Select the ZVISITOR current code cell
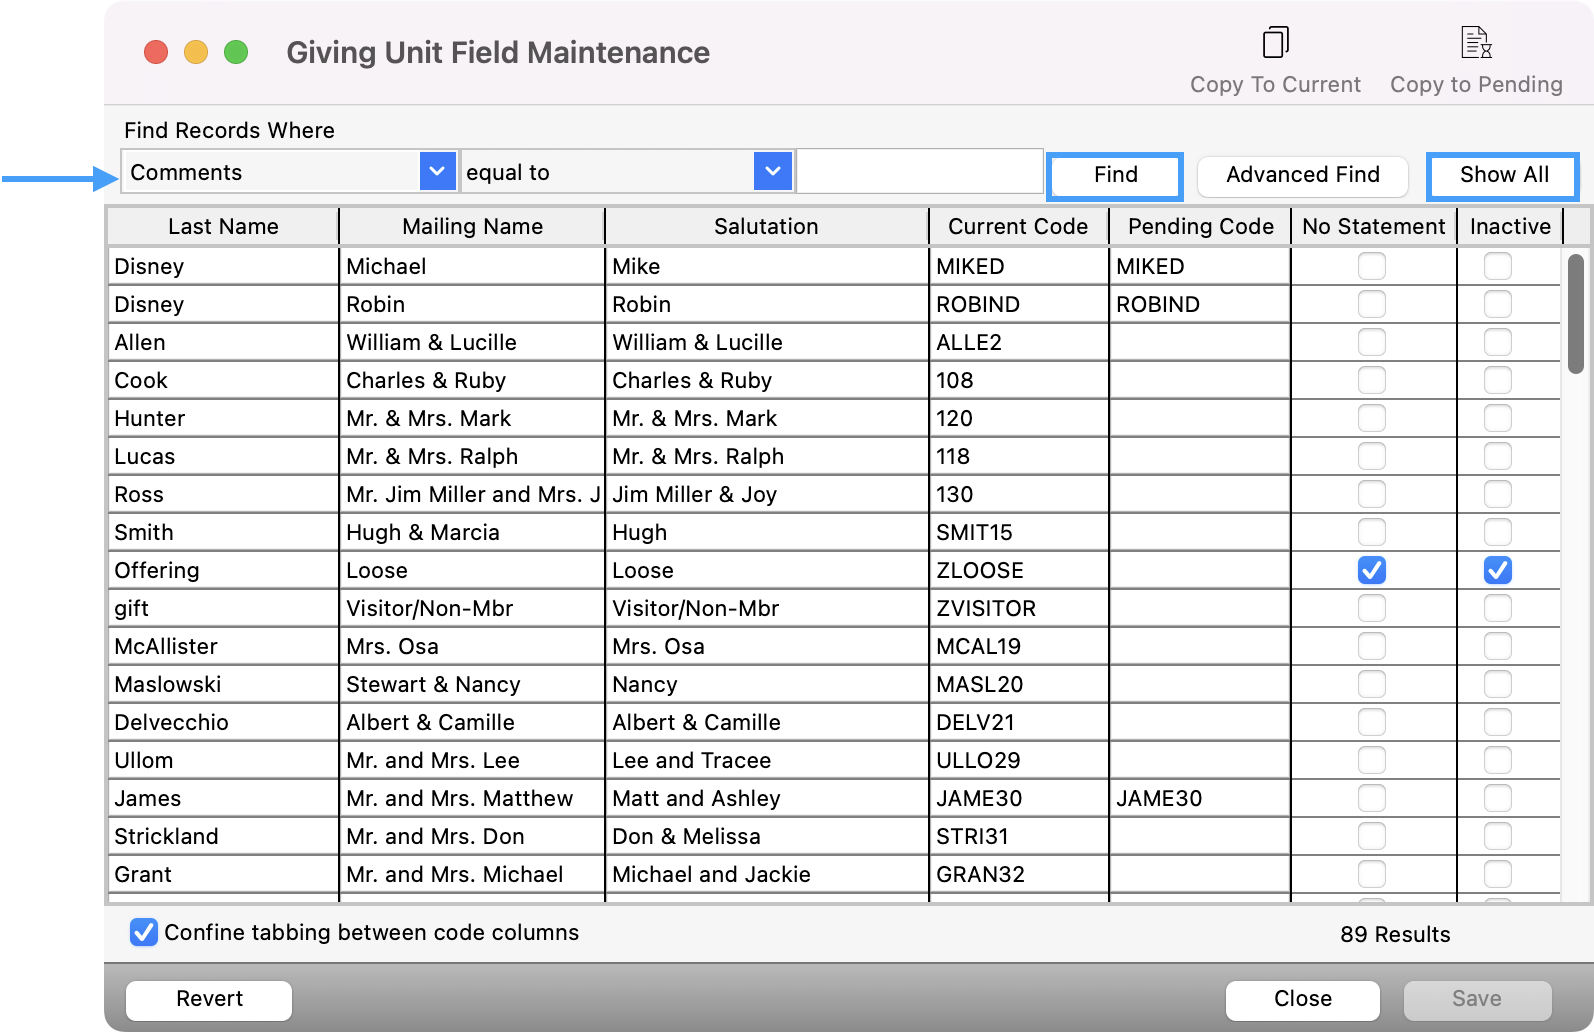 [1017, 608]
